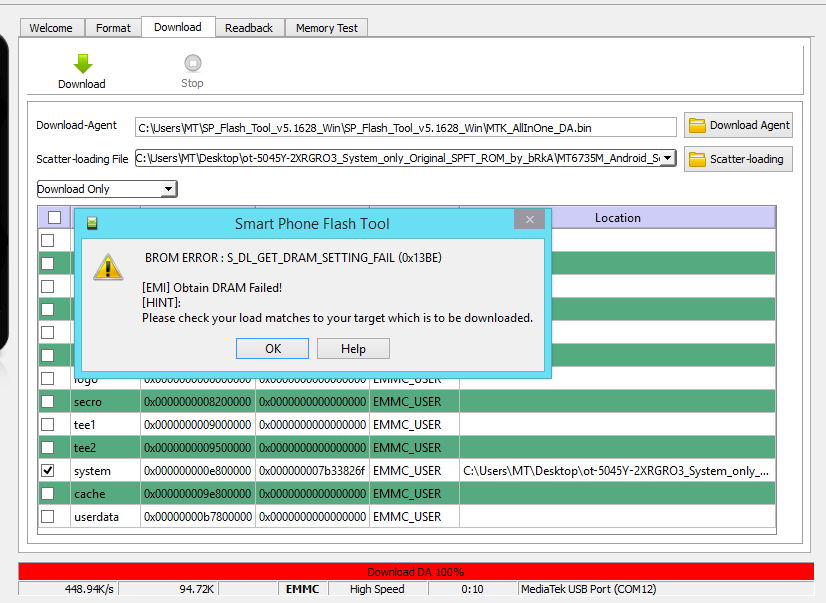Click the folder icon on the Download Agent button

click(697, 125)
